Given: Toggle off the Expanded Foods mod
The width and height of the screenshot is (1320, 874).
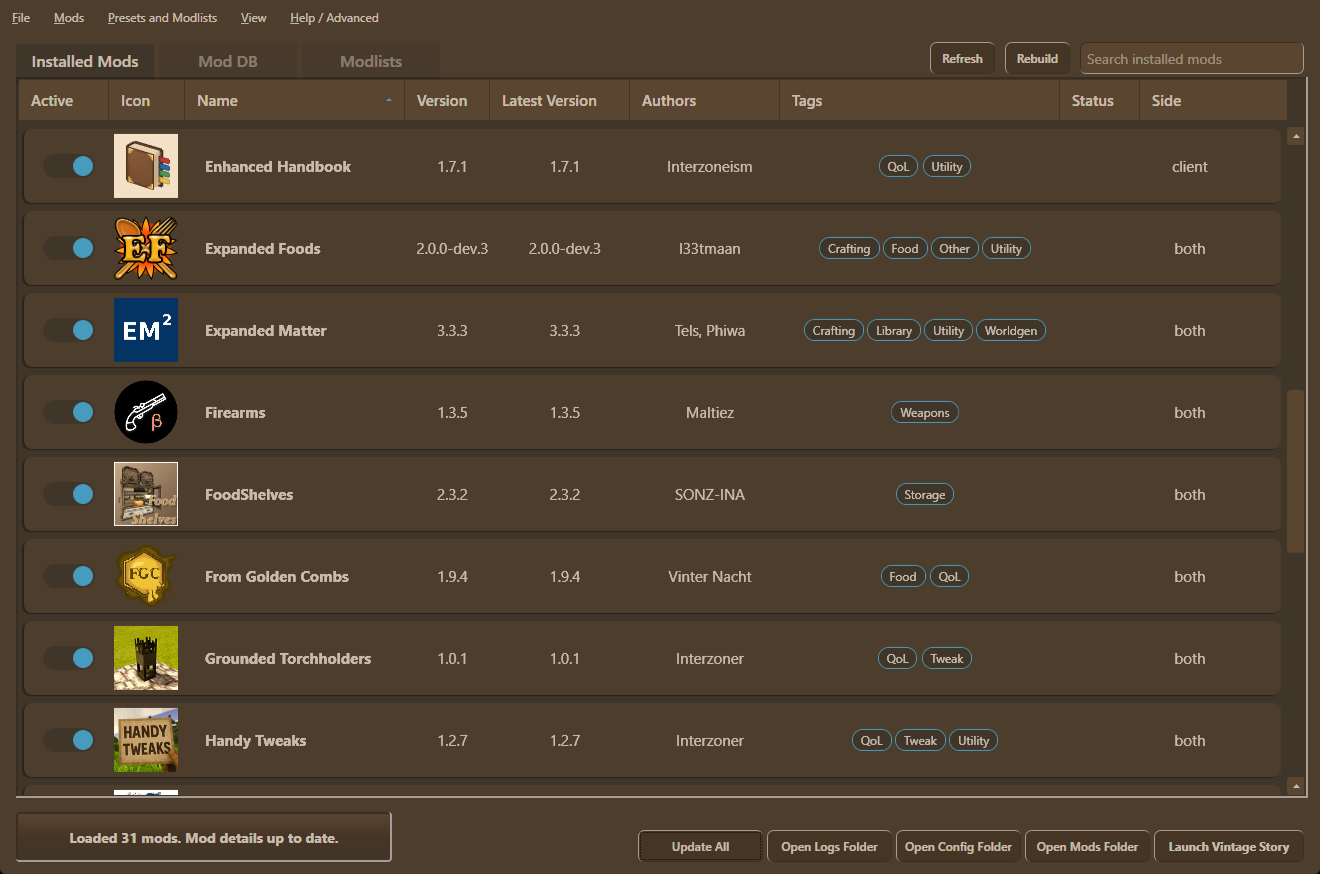Looking at the screenshot, I should (69, 248).
